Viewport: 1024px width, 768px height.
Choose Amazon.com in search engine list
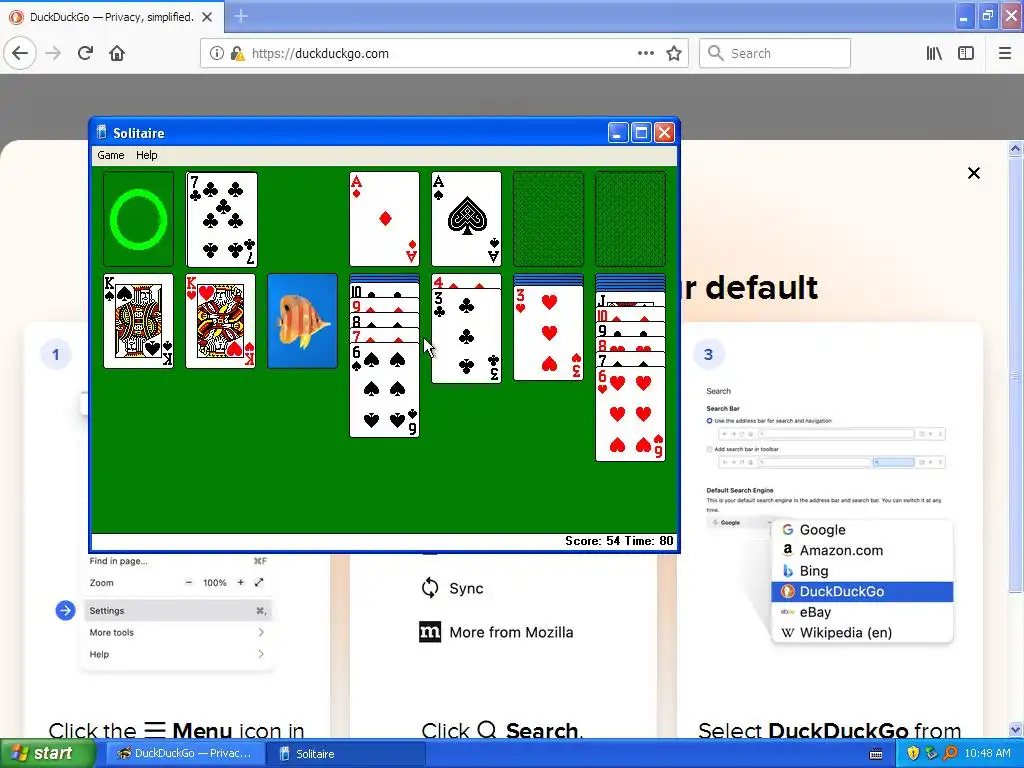pos(862,550)
